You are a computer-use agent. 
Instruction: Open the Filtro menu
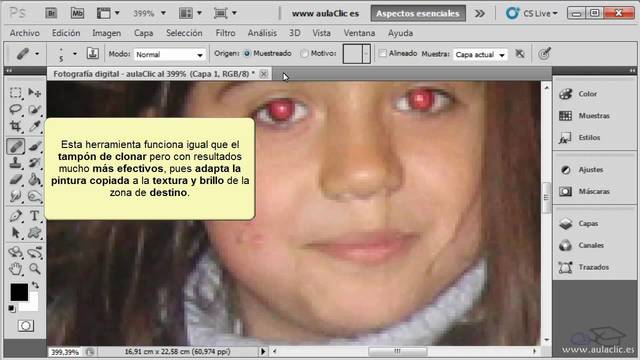click(x=225, y=33)
